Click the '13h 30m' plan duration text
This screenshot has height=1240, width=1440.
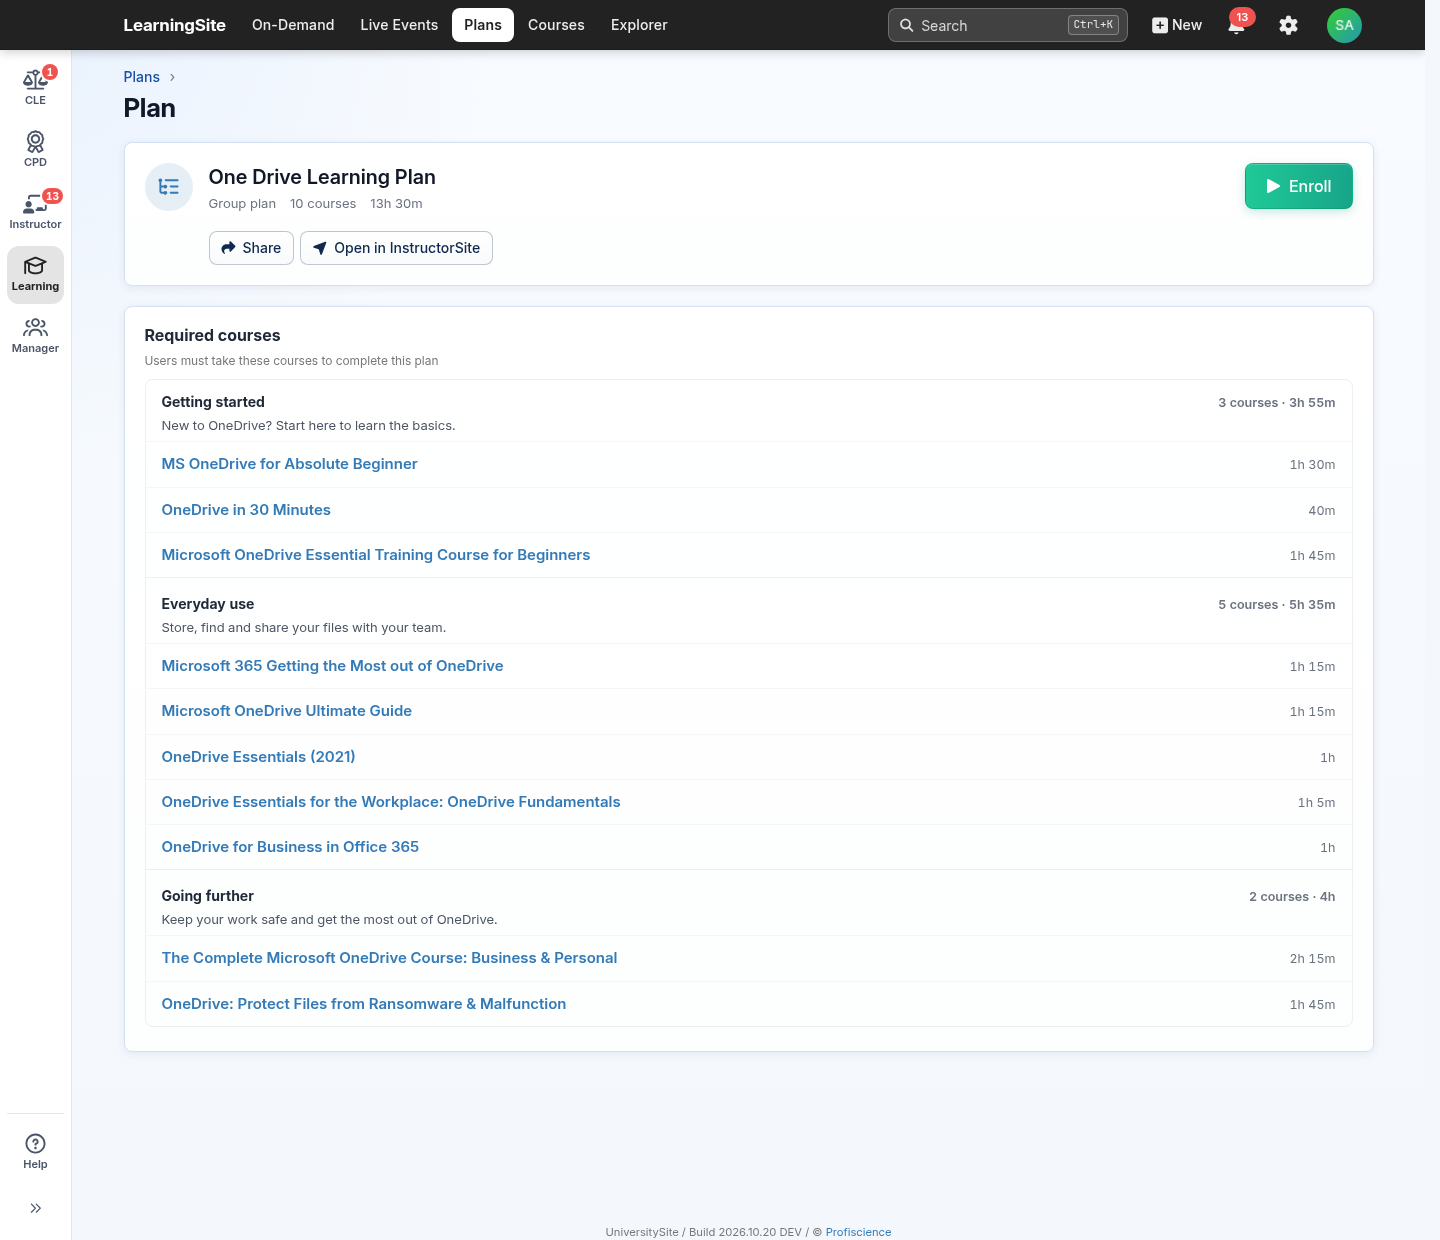click(396, 204)
